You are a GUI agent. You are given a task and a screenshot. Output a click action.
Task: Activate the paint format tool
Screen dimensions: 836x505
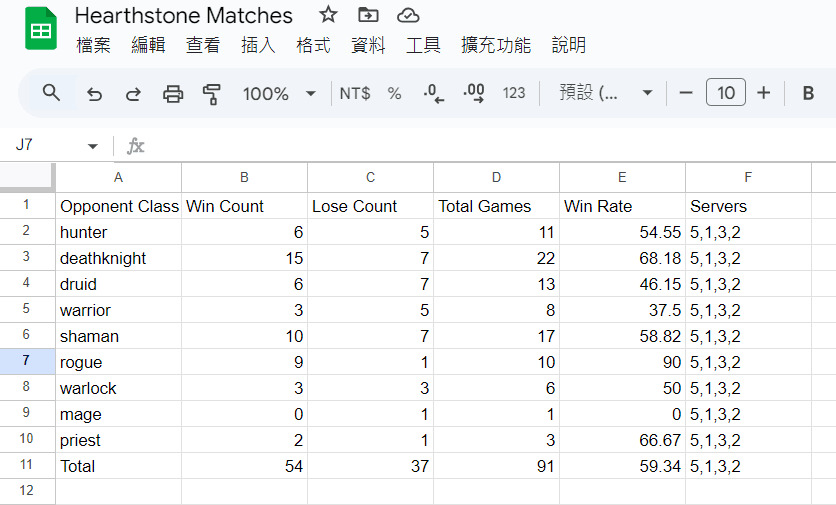pos(212,94)
